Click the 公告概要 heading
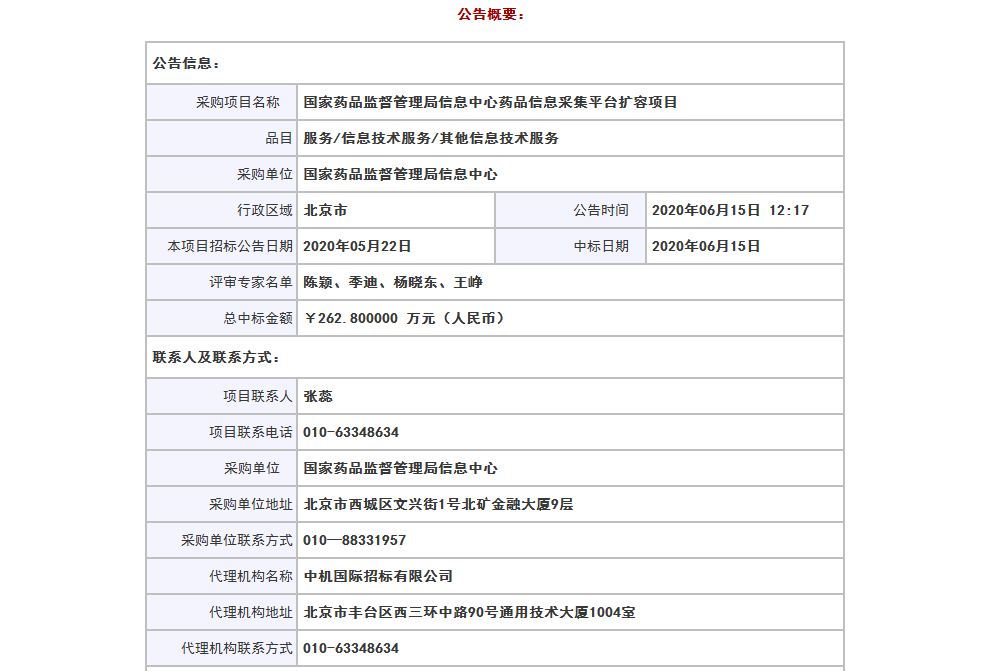Screen dimensions: 983x671 coord(491,14)
